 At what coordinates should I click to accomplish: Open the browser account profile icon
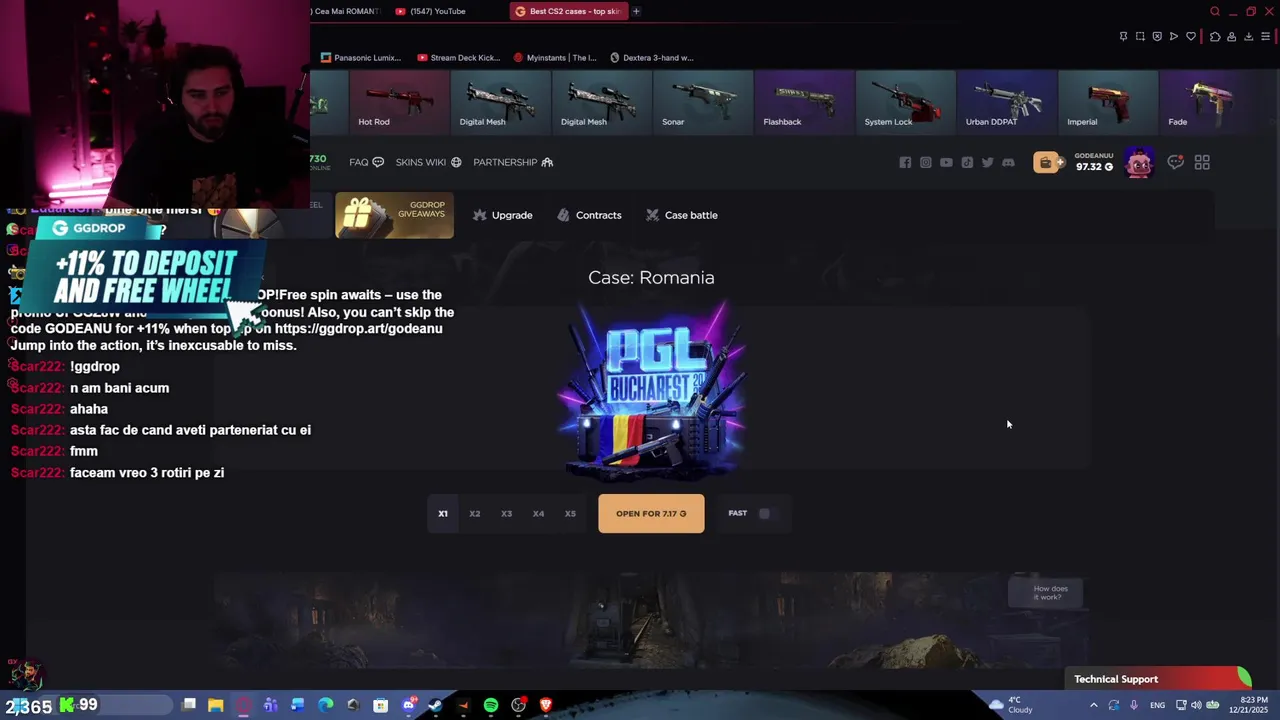[1232, 36]
